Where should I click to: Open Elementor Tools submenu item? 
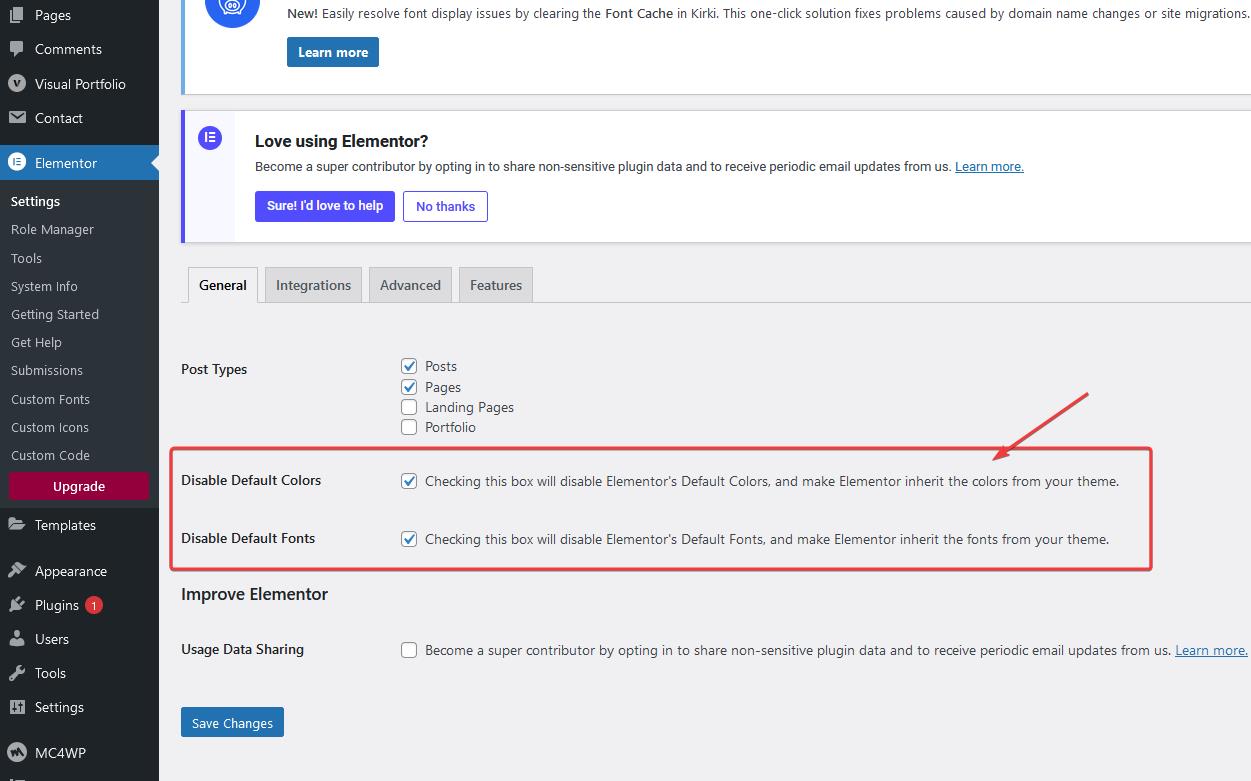(26, 258)
